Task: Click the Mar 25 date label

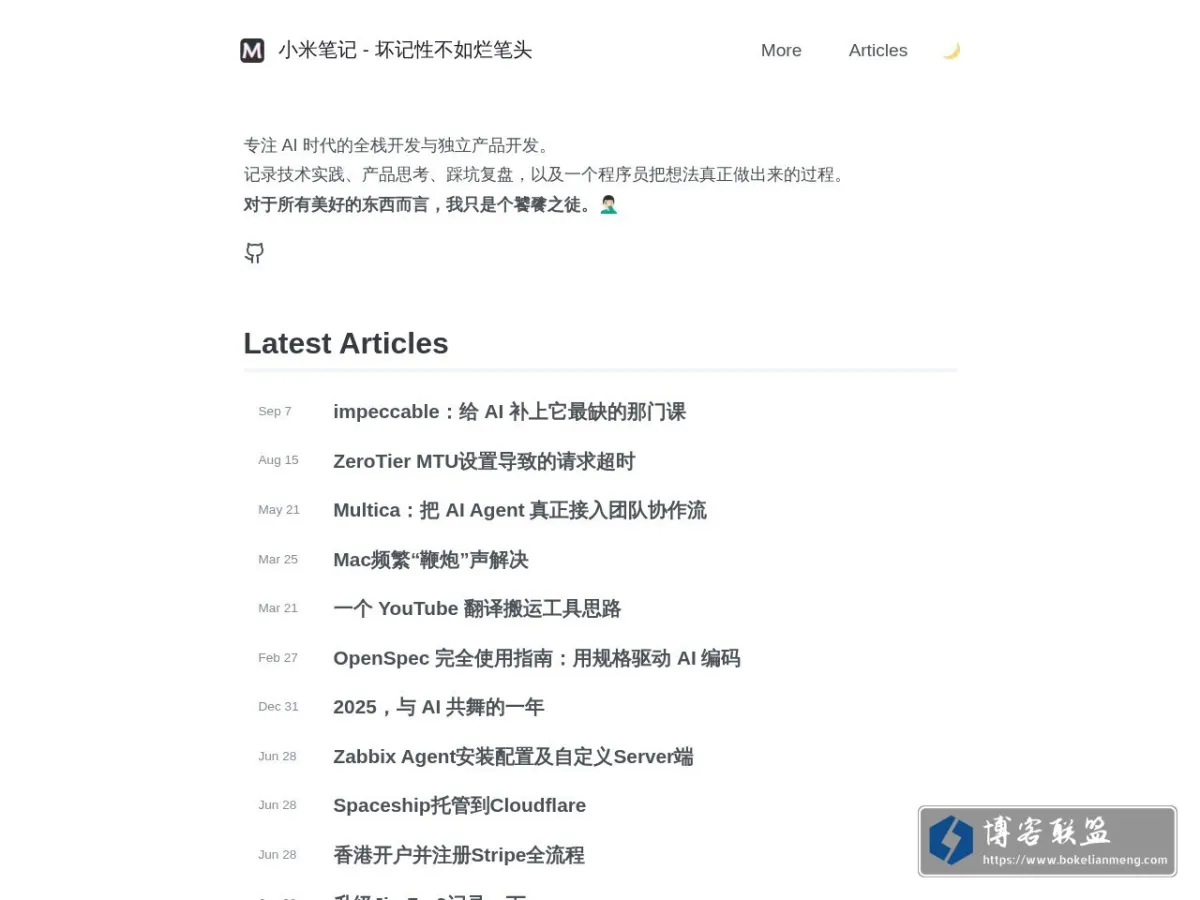Action: tap(278, 560)
